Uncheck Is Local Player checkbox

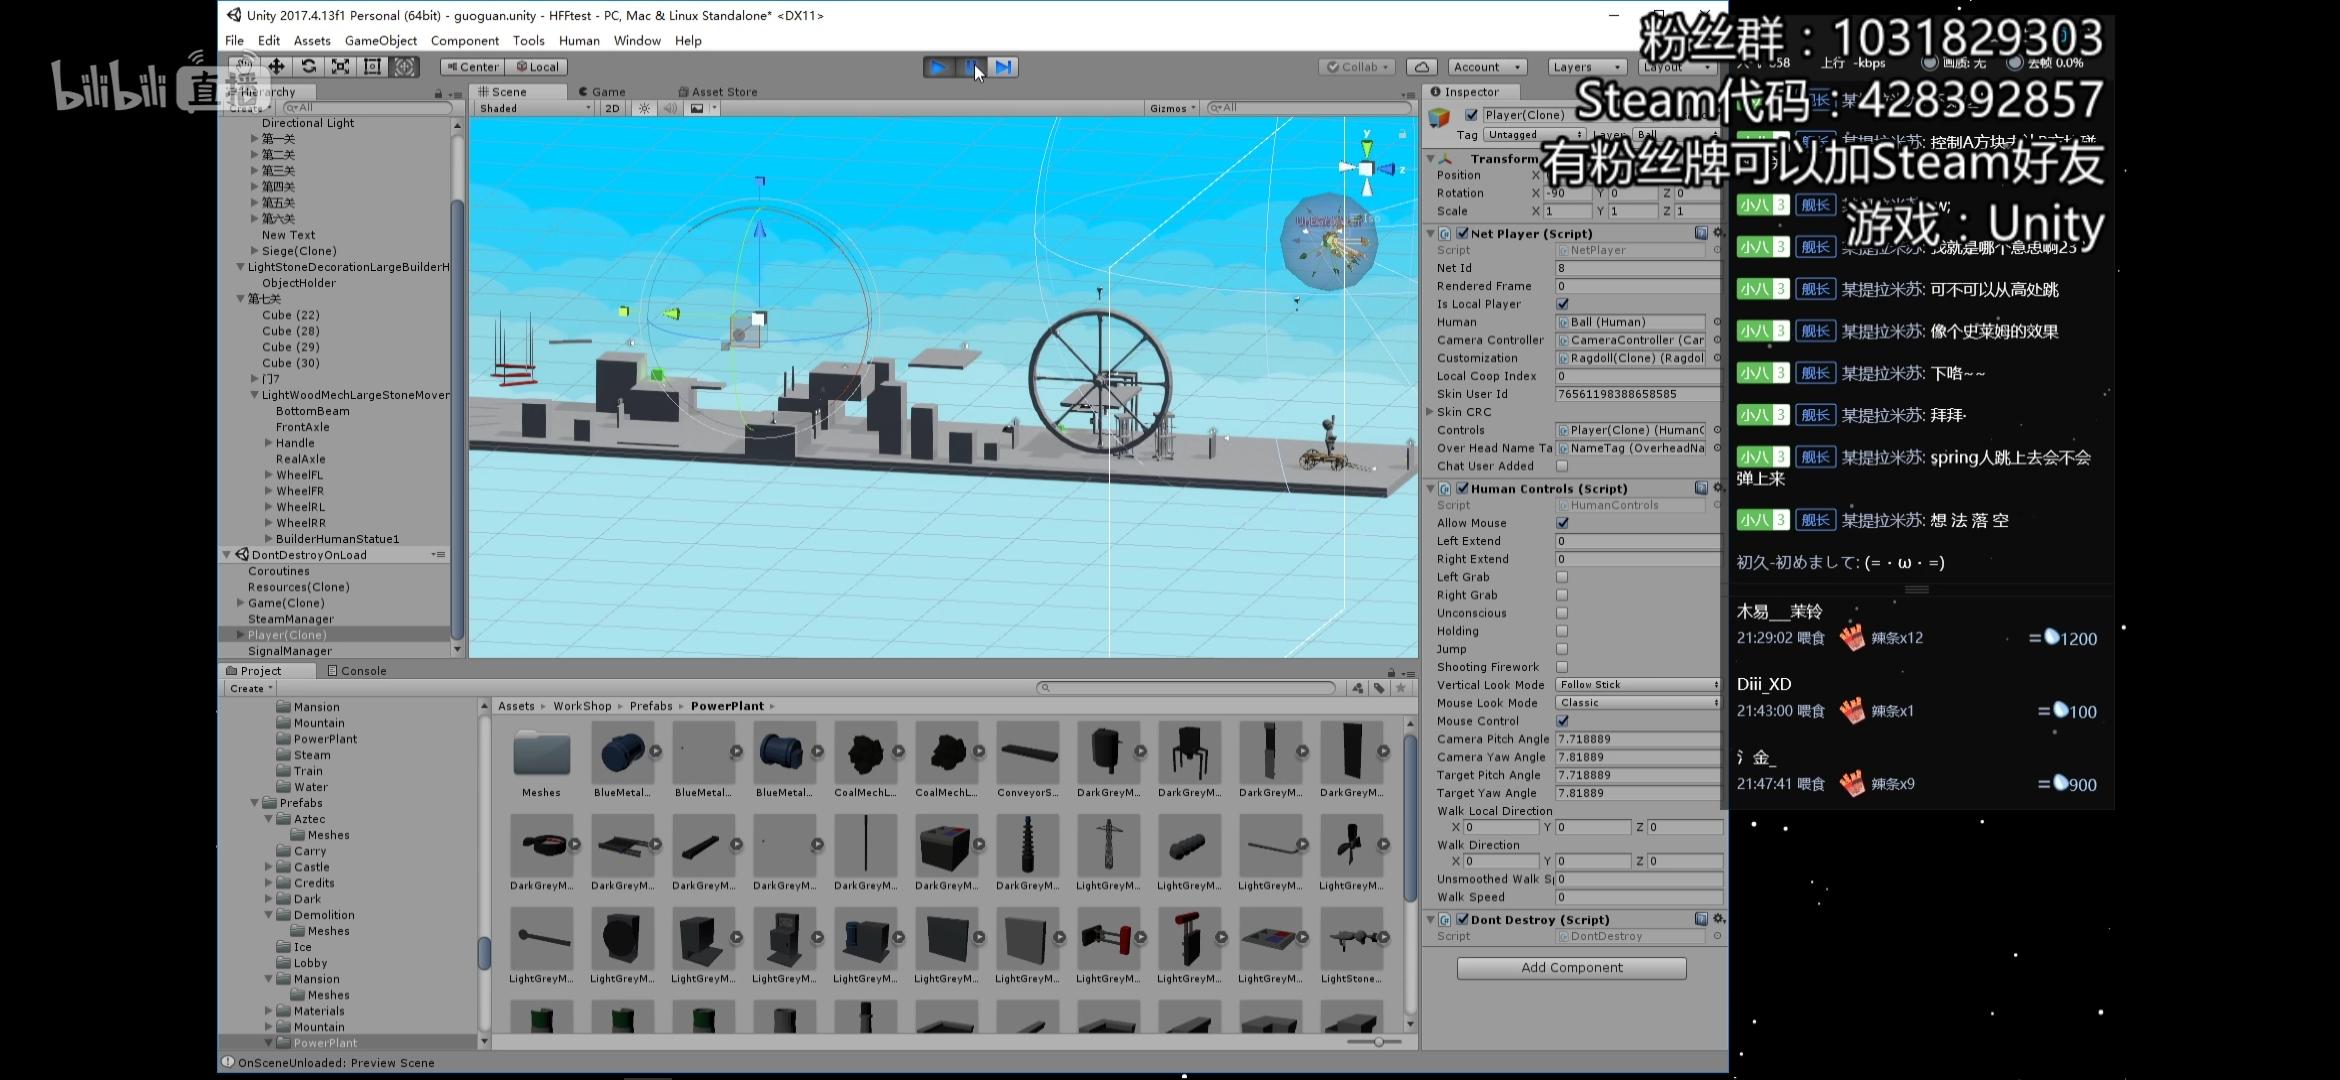(1562, 304)
